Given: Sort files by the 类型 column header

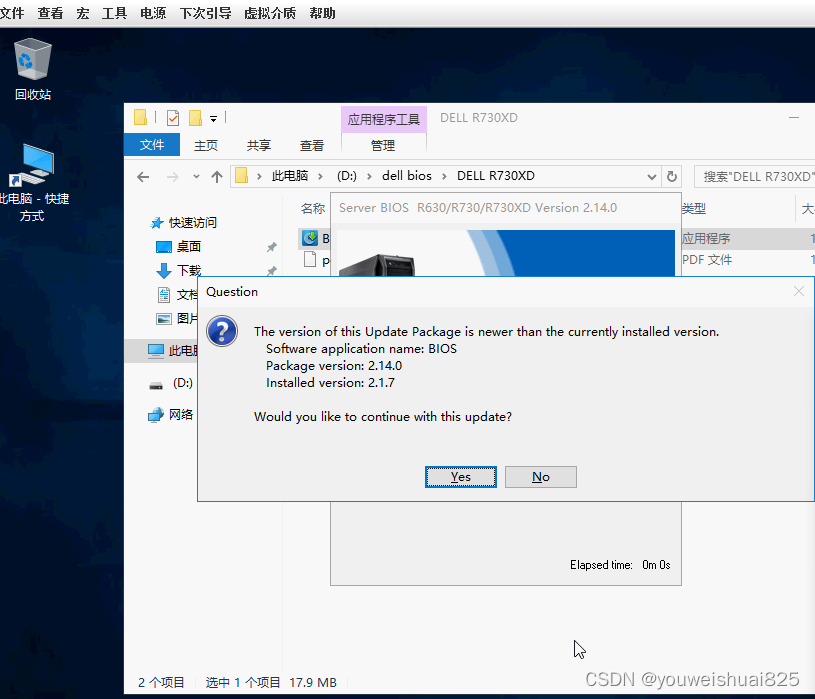Looking at the screenshot, I should 694,208.
